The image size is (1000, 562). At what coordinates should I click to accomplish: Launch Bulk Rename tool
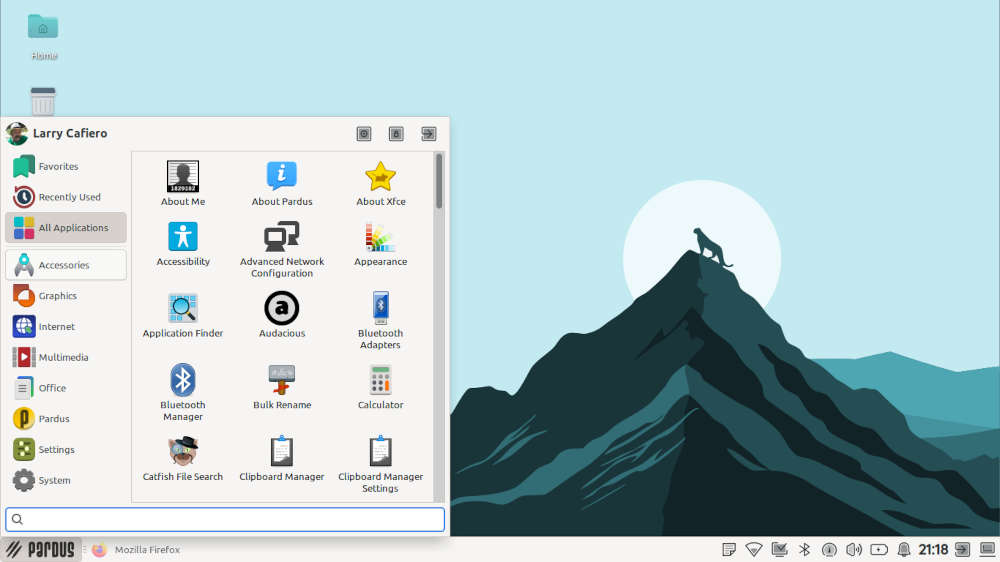click(x=282, y=386)
